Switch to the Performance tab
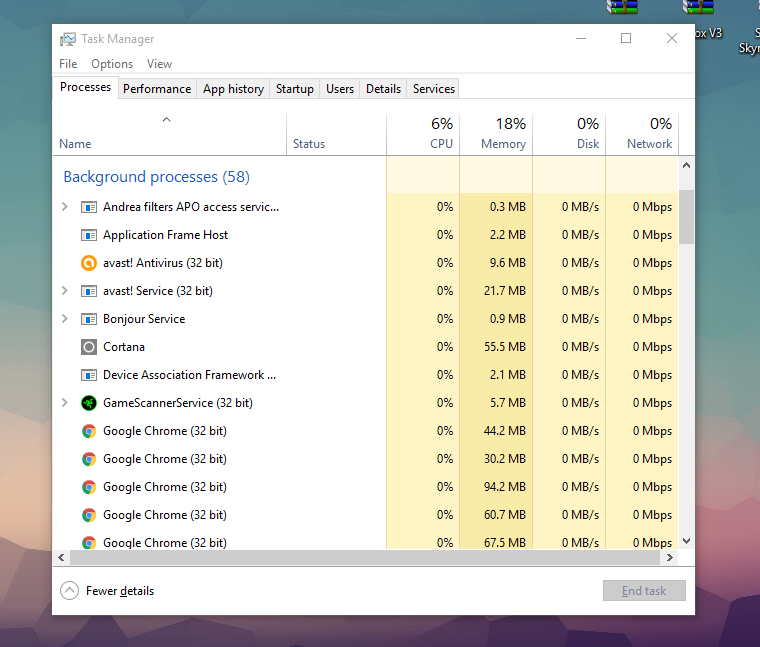The width and height of the screenshot is (760, 647). pos(157,89)
